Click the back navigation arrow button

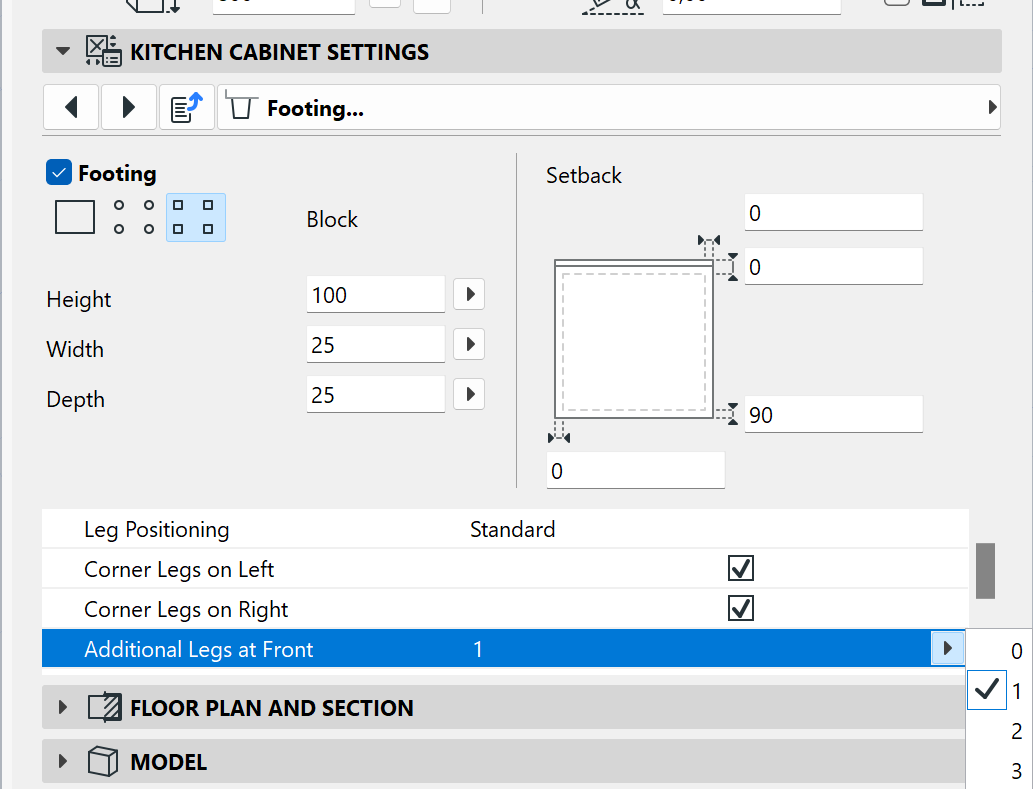pos(70,107)
